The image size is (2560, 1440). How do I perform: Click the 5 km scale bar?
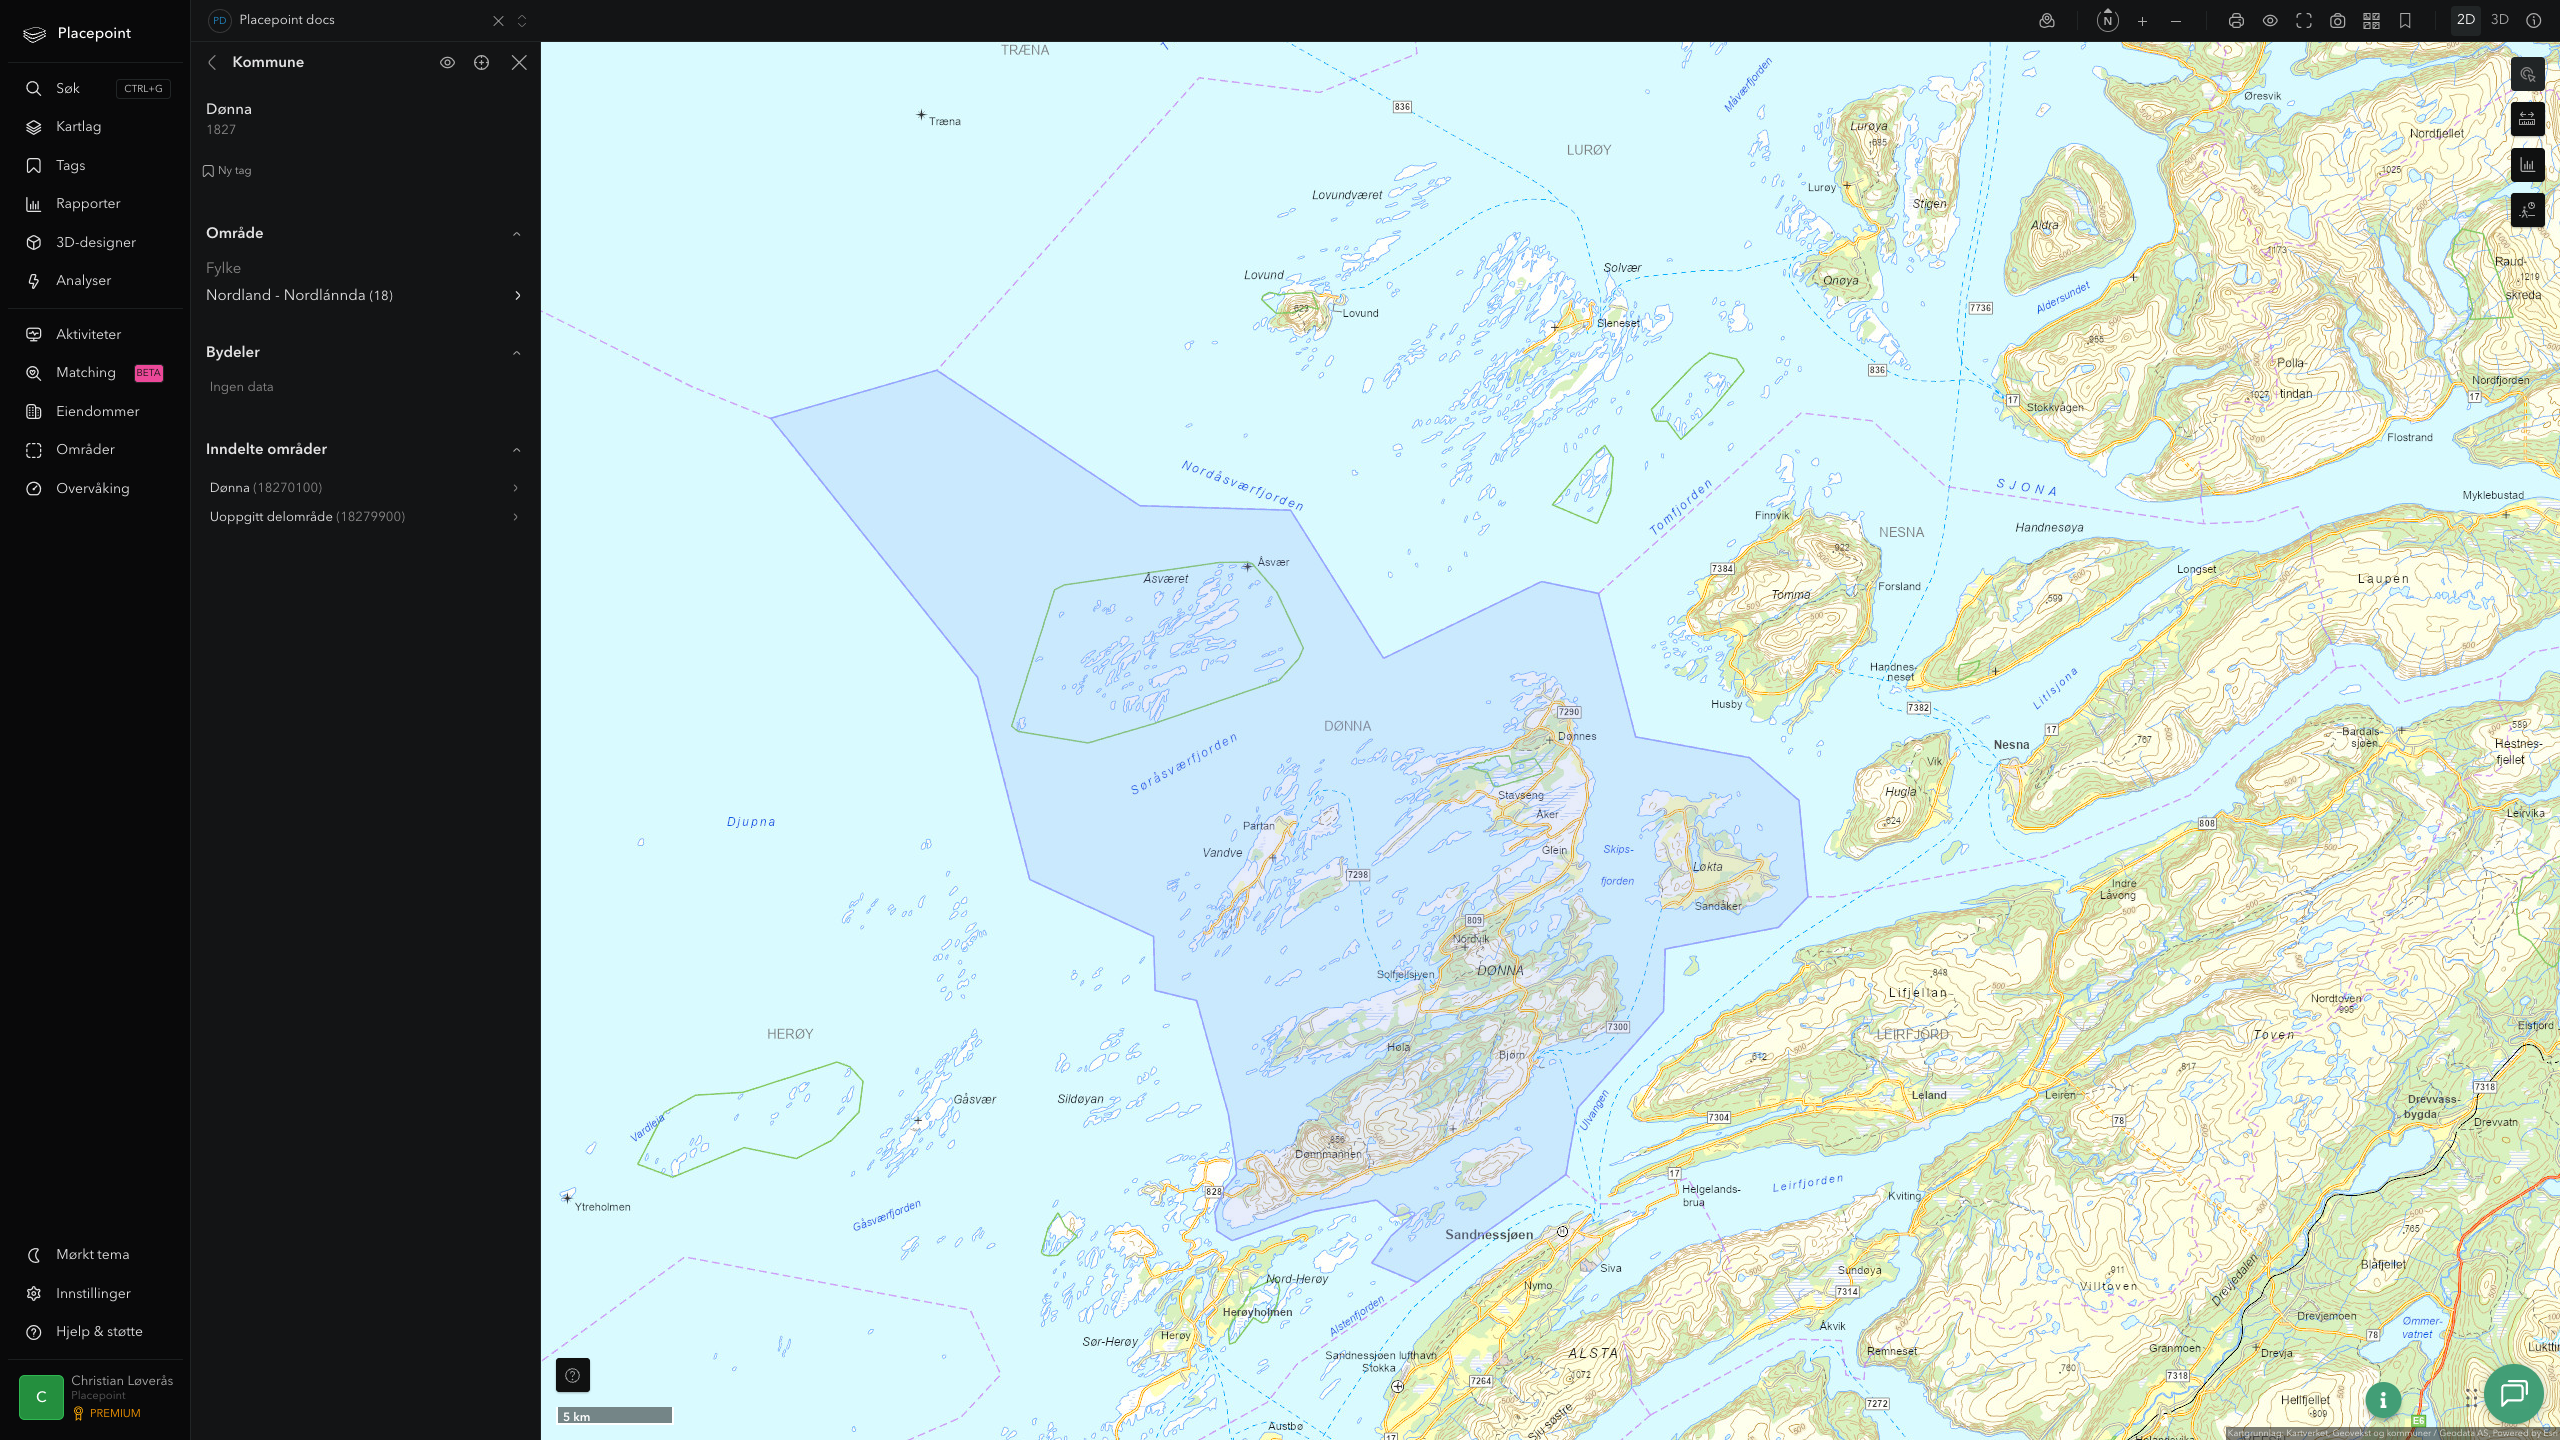[x=615, y=1416]
